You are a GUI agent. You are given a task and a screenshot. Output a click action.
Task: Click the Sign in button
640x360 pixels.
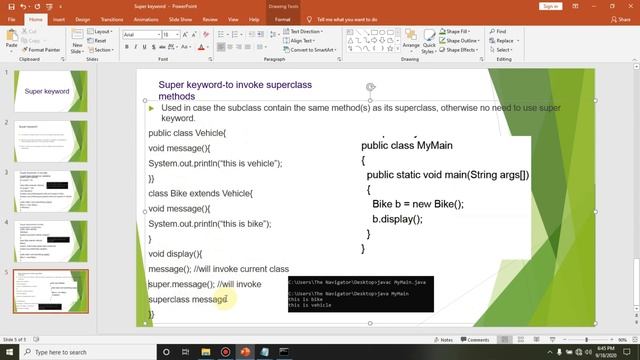point(550,7)
